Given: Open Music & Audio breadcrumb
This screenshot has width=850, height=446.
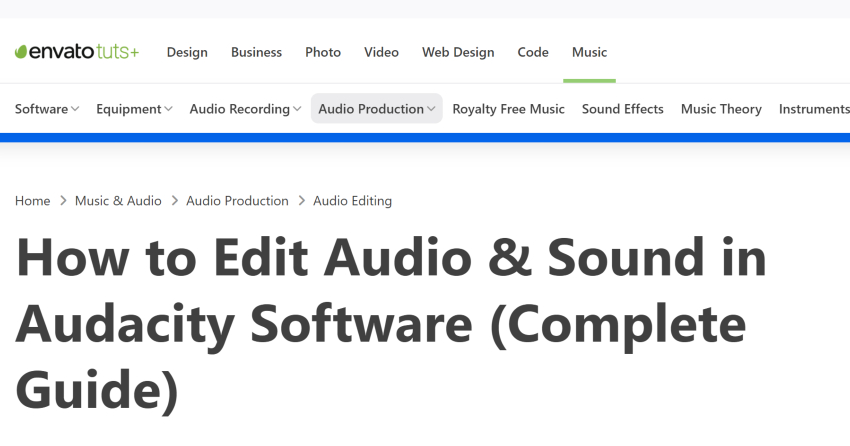Looking at the screenshot, I should pos(118,201).
